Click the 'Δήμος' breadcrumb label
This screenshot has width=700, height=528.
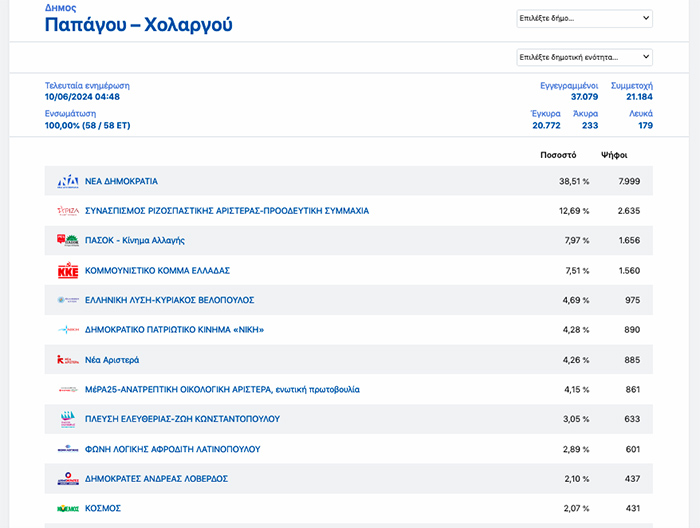60,7
